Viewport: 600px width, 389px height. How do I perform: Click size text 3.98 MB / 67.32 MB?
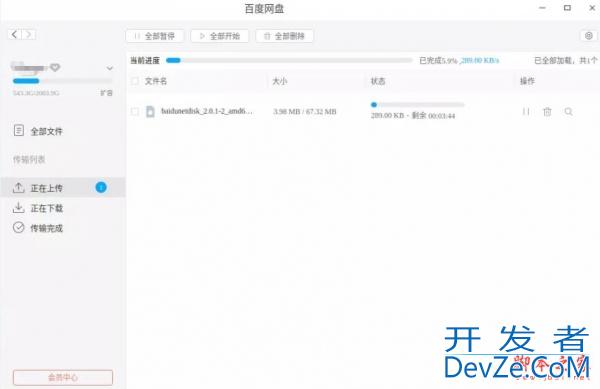305,112
